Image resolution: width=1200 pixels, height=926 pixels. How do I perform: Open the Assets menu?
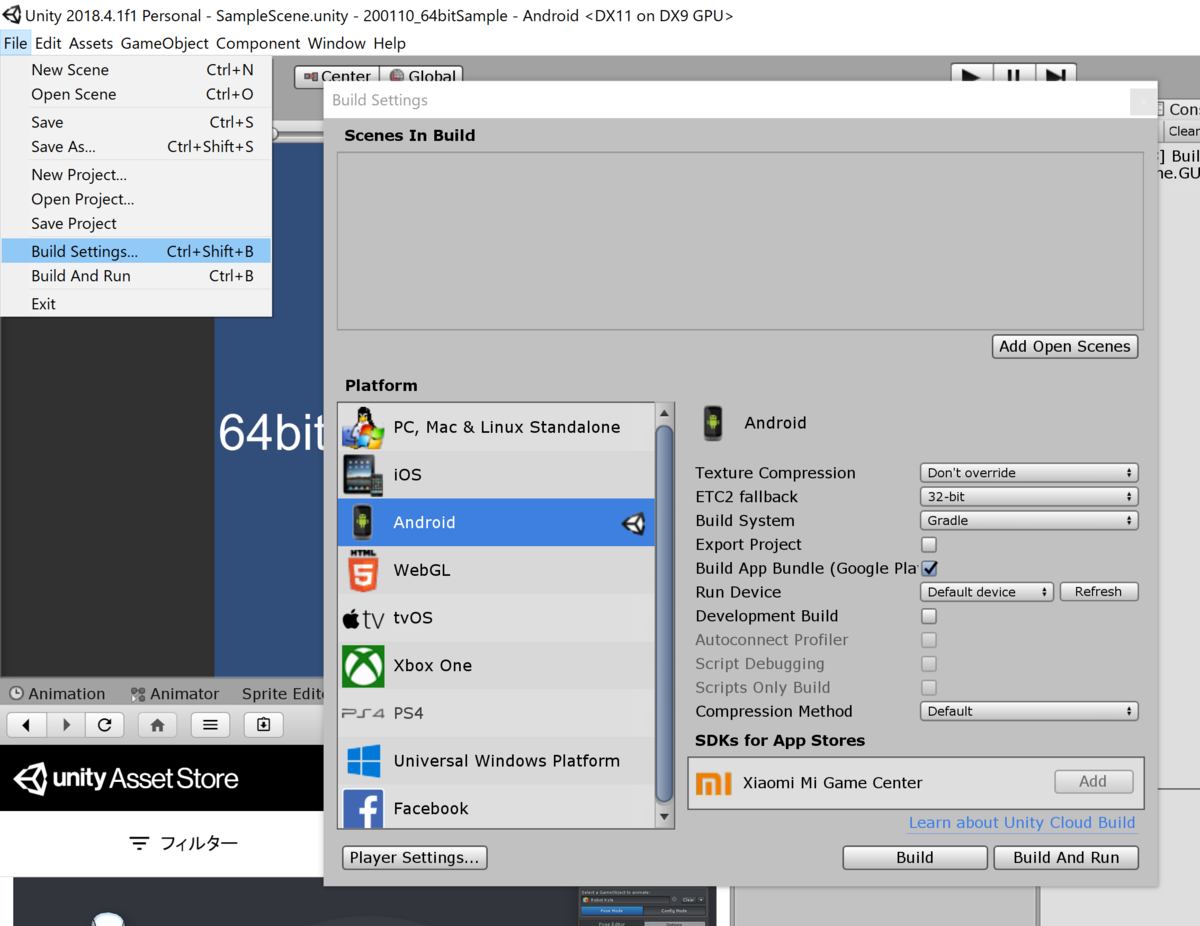click(x=91, y=43)
